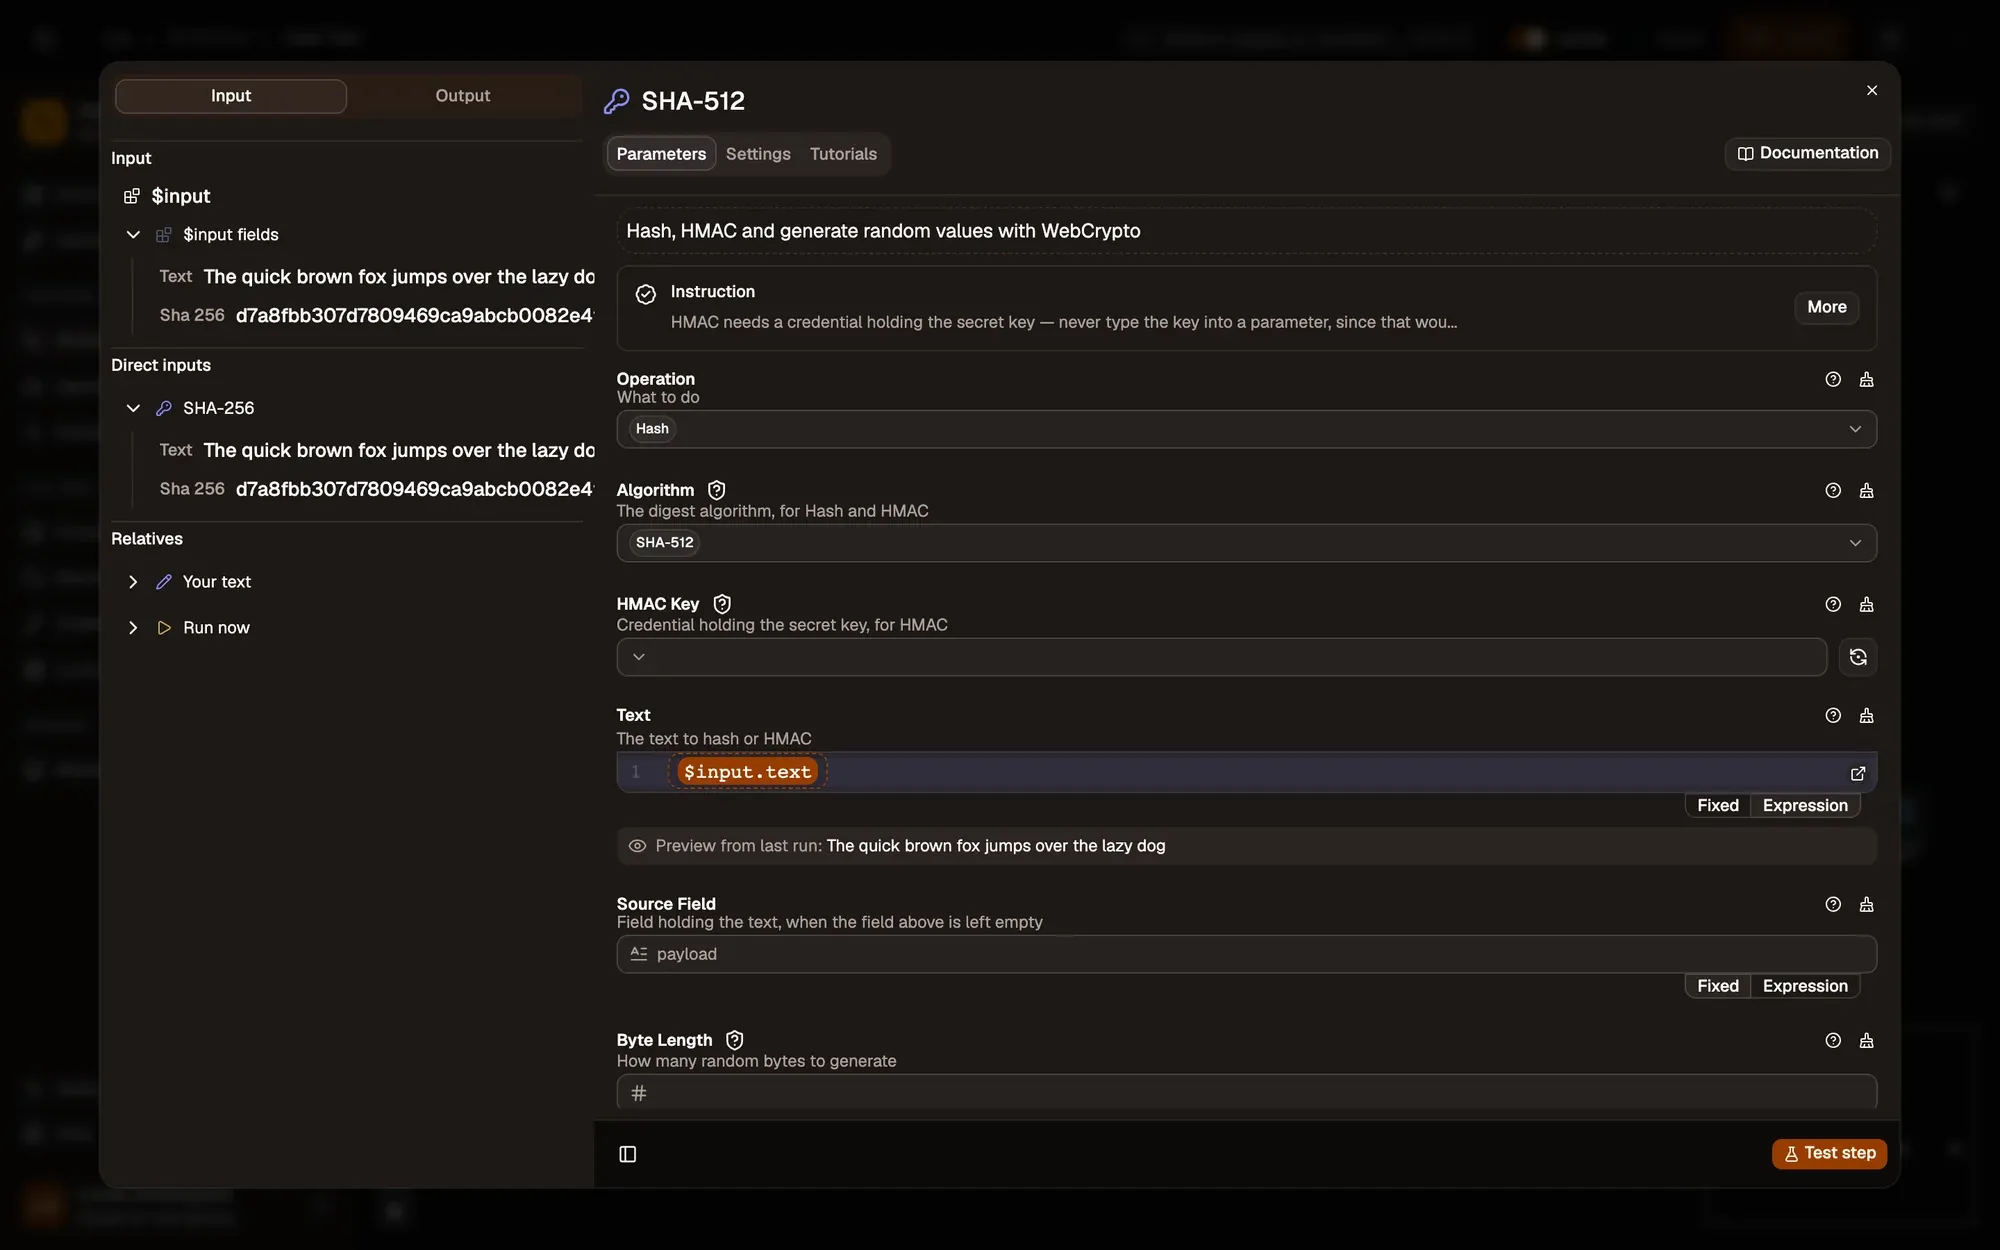Set Source Field mode to Expression
Image resolution: width=2000 pixels, height=1250 pixels.
pyautogui.click(x=1805, y=986)
